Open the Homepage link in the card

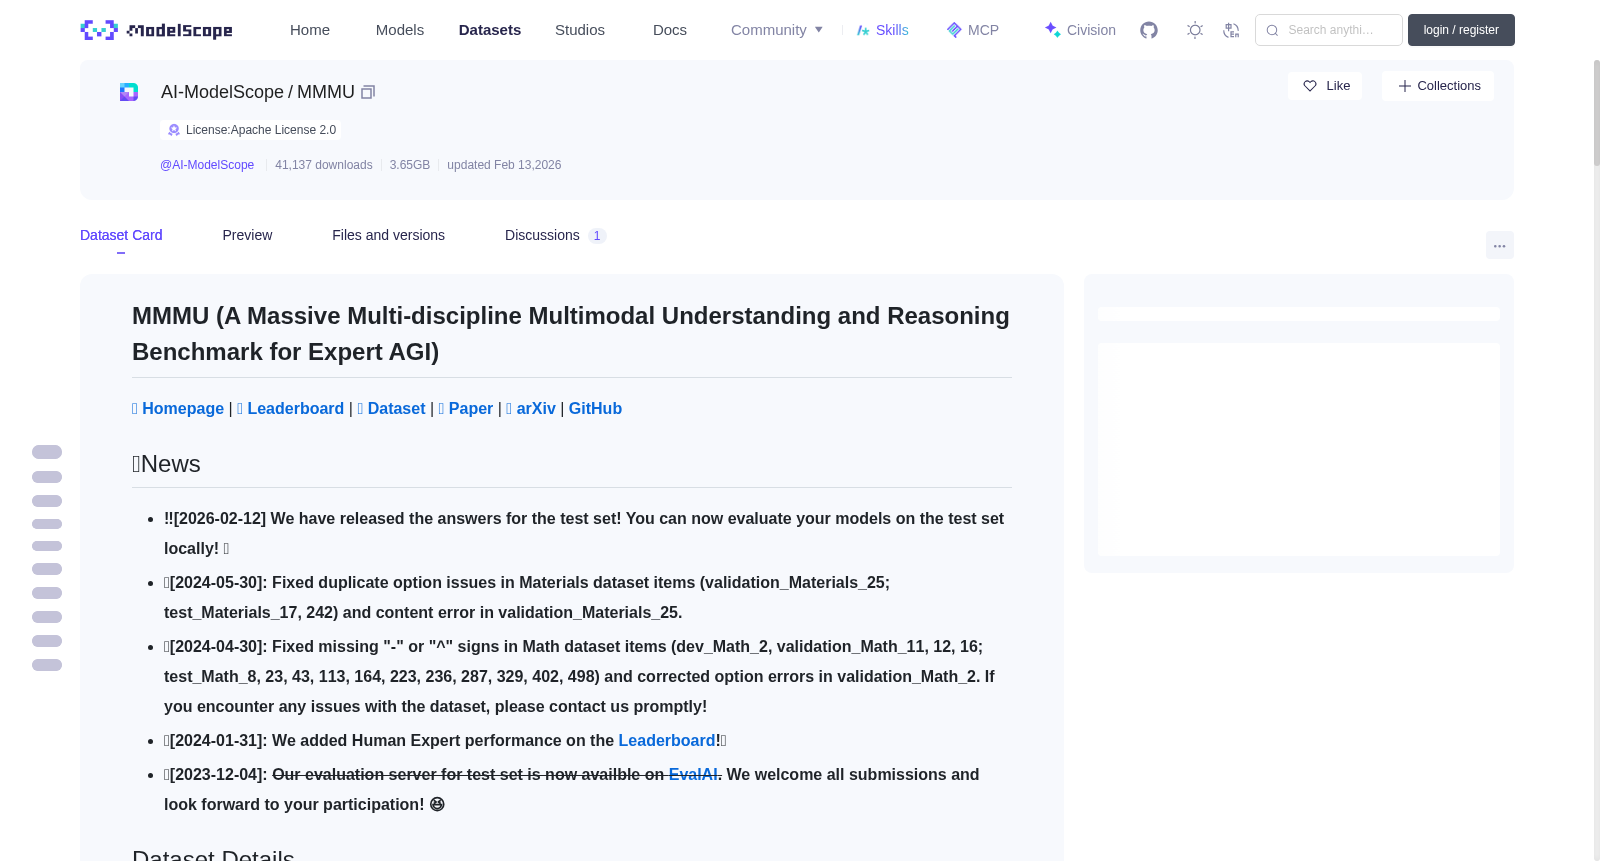pyautogui.click(x=178, y=408)
